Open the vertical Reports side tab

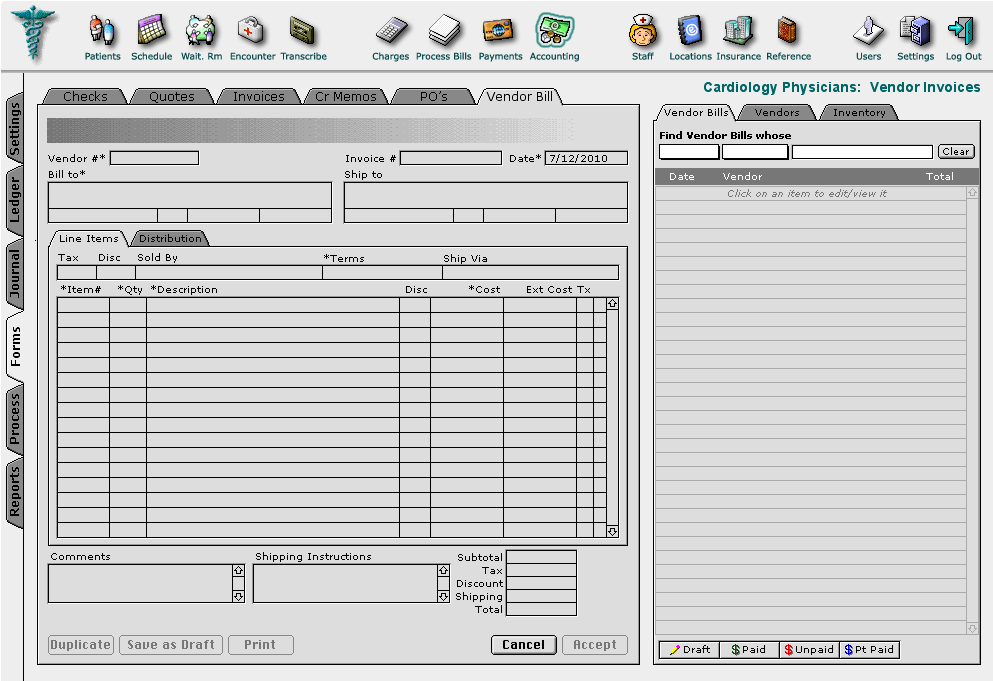[15, 491]
